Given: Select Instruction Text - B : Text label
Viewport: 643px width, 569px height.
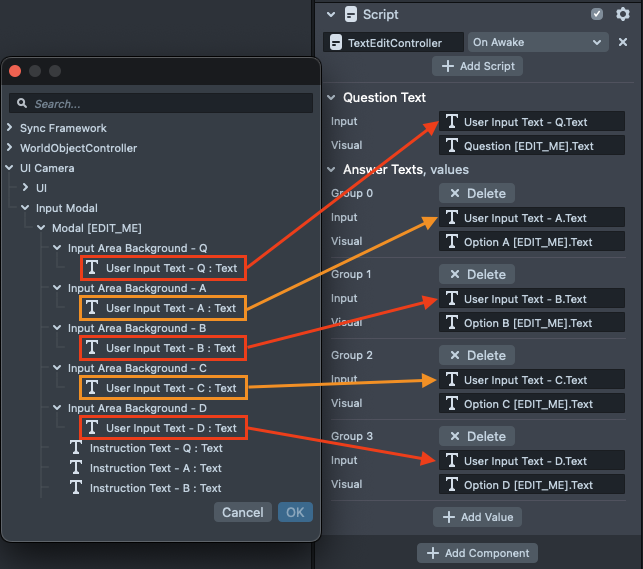Looking at the screenshot, I should pyautogui.click(x=156, y=488).
